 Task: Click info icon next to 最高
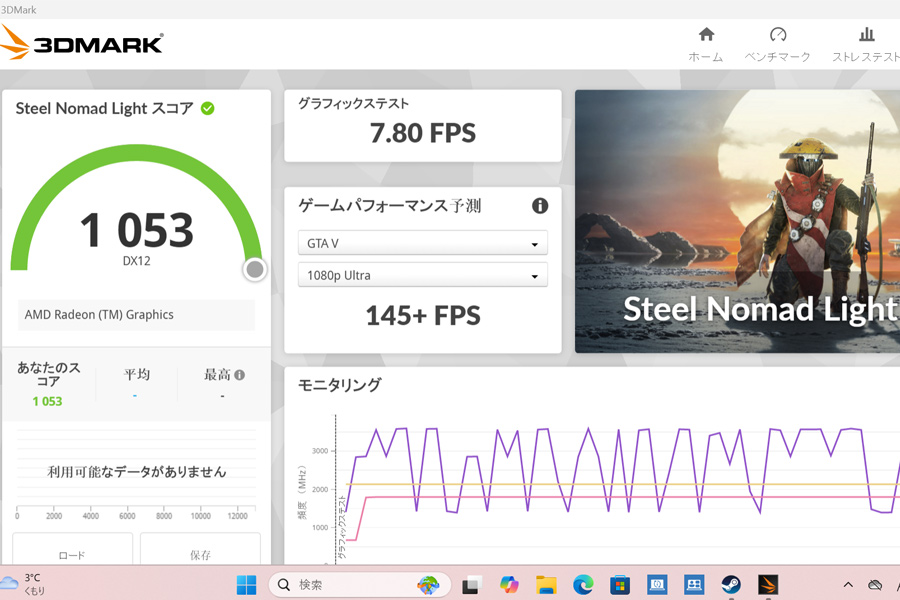point(240,375)
